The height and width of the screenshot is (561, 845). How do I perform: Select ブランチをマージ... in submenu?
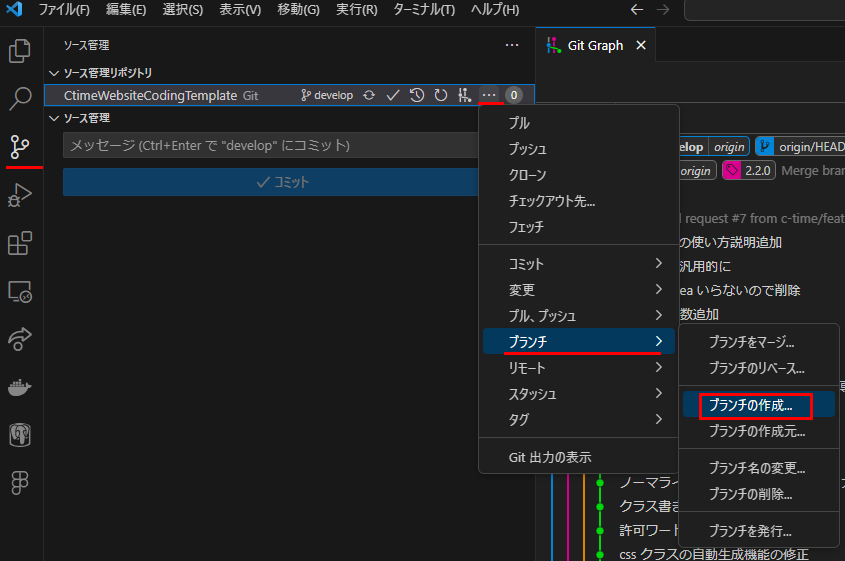(x=759, y=342)
